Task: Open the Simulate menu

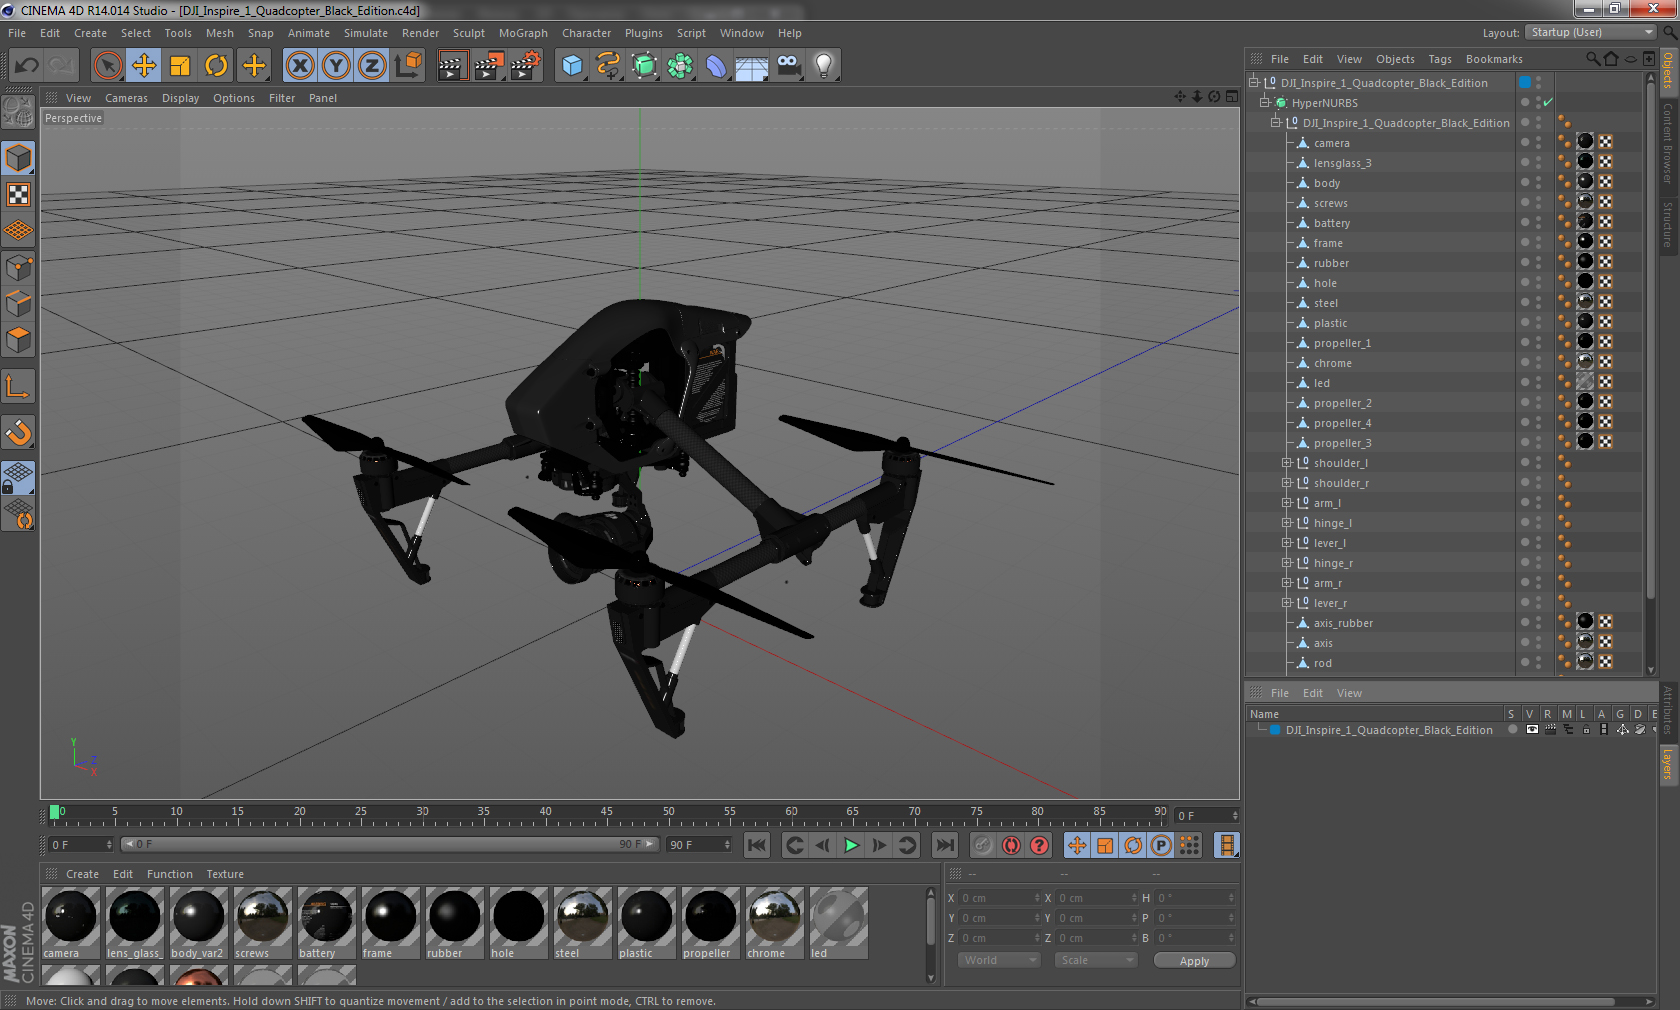Action: (x=366, y=33)
